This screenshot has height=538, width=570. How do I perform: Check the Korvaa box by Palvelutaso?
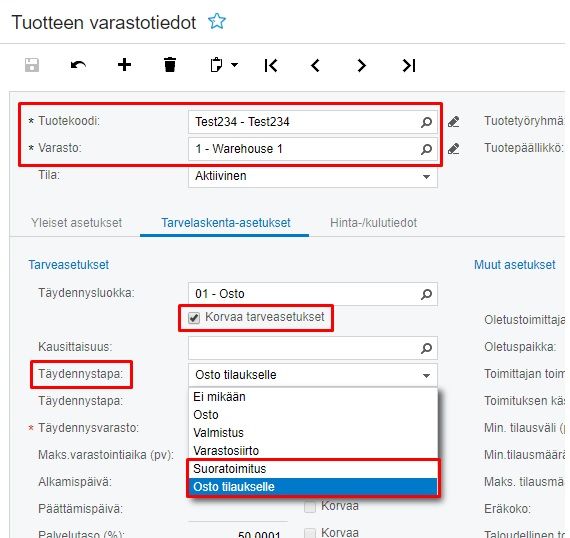(x=310, y=533)
